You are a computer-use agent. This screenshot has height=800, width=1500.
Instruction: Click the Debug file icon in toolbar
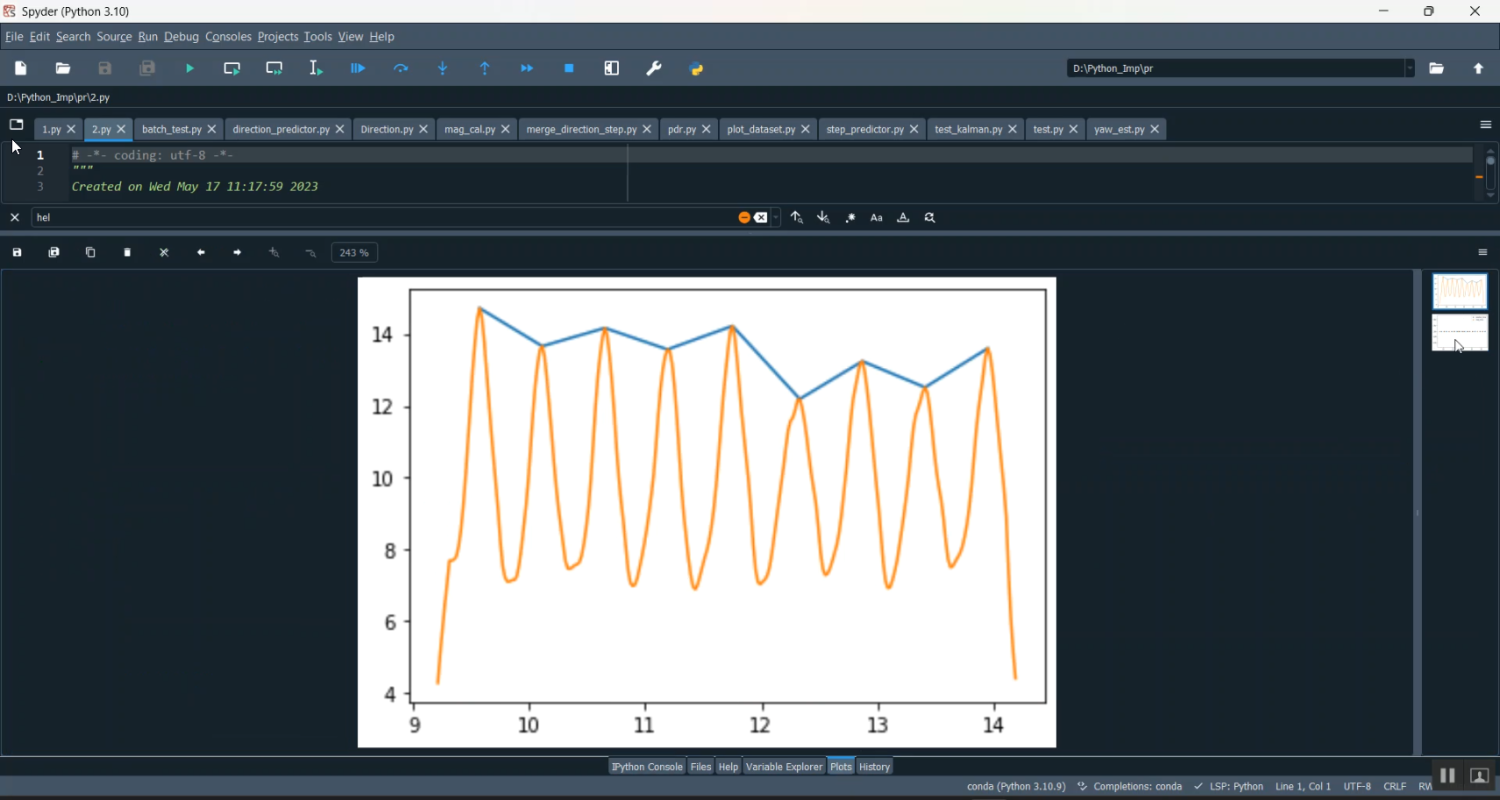(358, 69)
